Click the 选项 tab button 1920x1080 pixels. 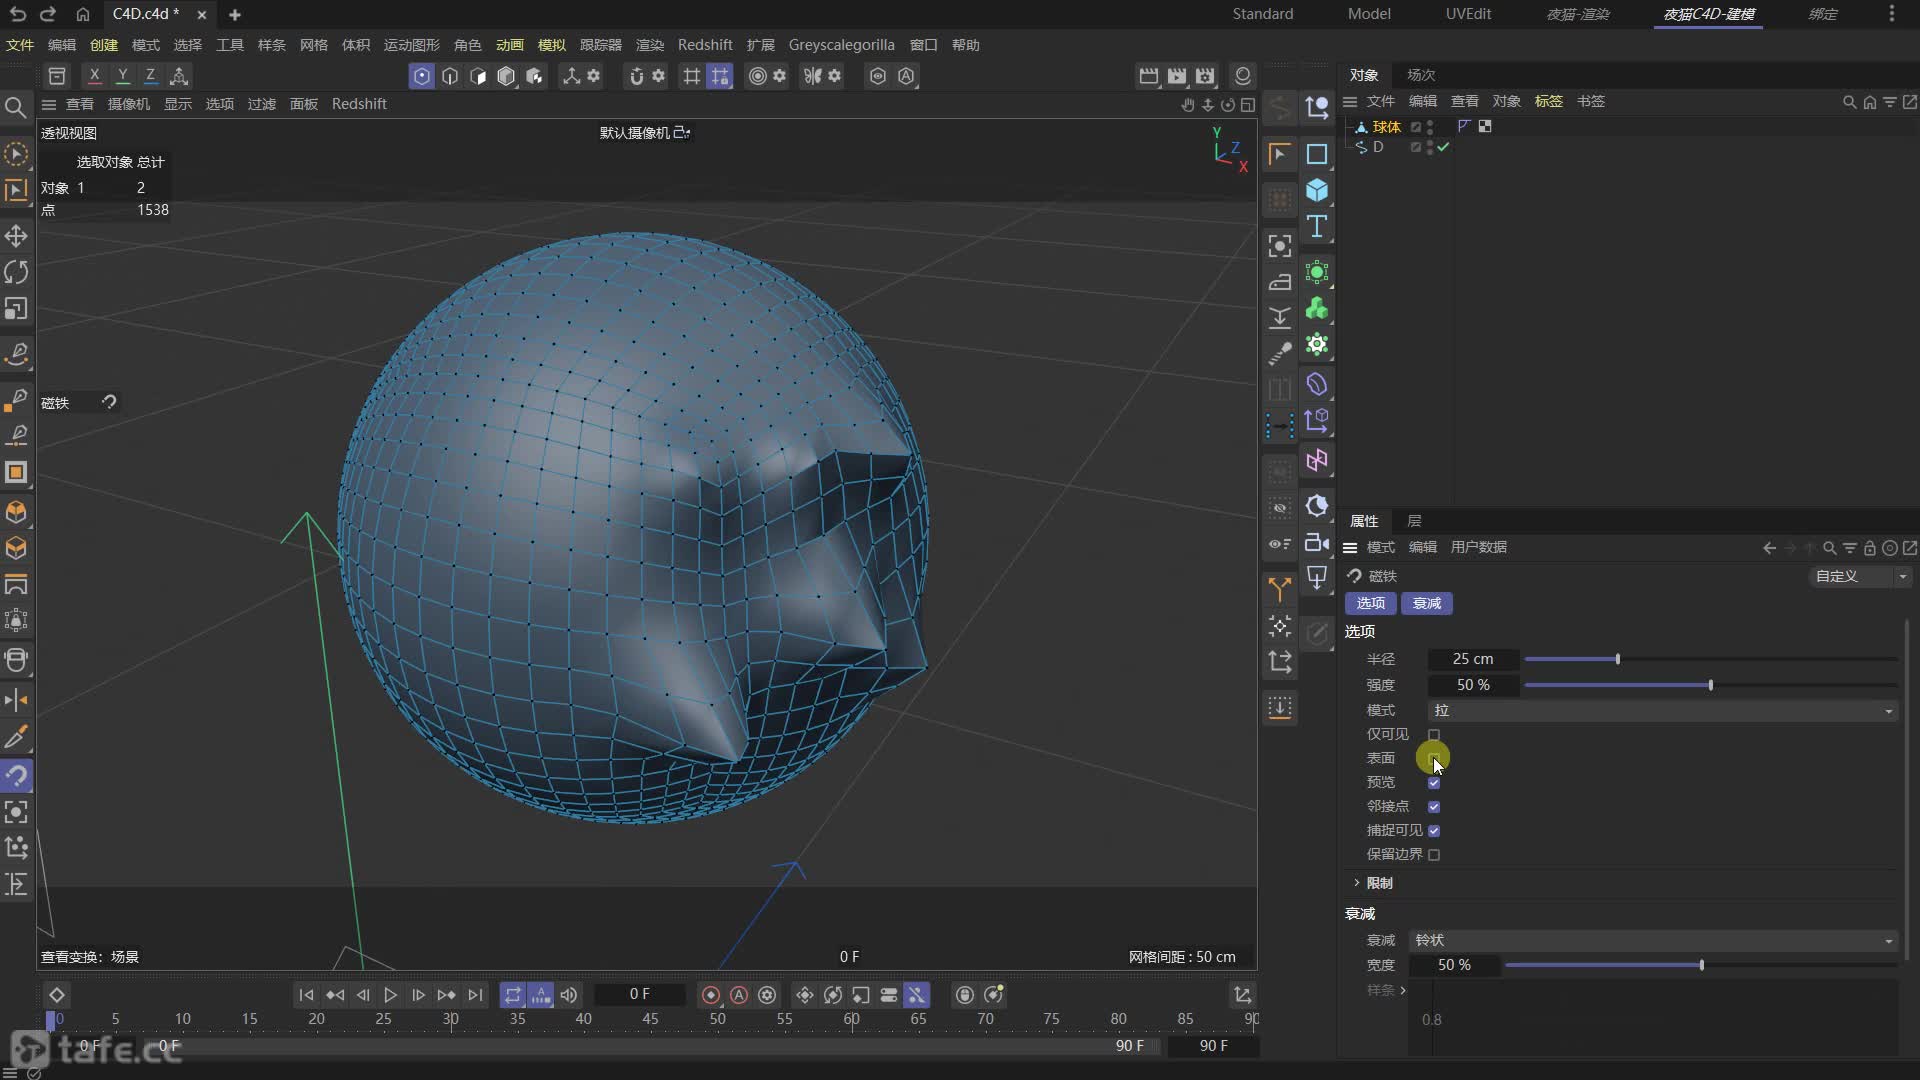pos(1370,603)
